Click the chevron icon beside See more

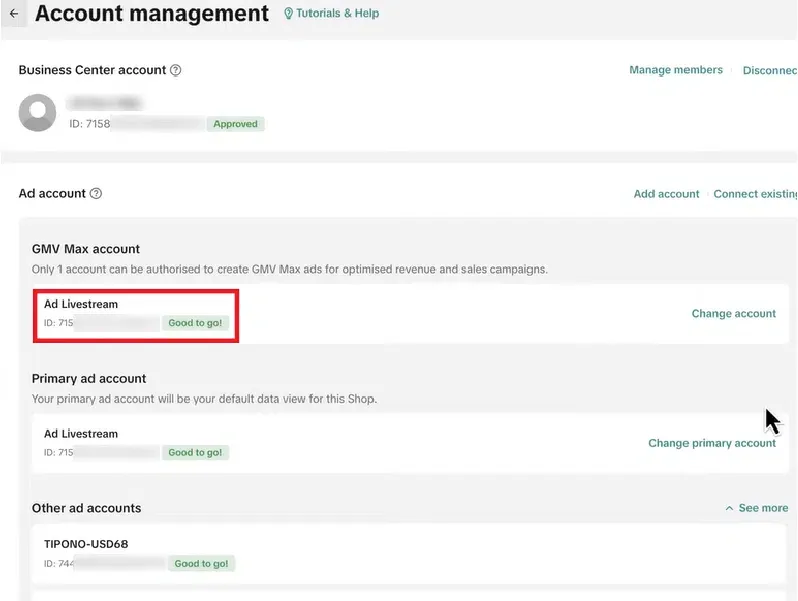tap(729, 509)
